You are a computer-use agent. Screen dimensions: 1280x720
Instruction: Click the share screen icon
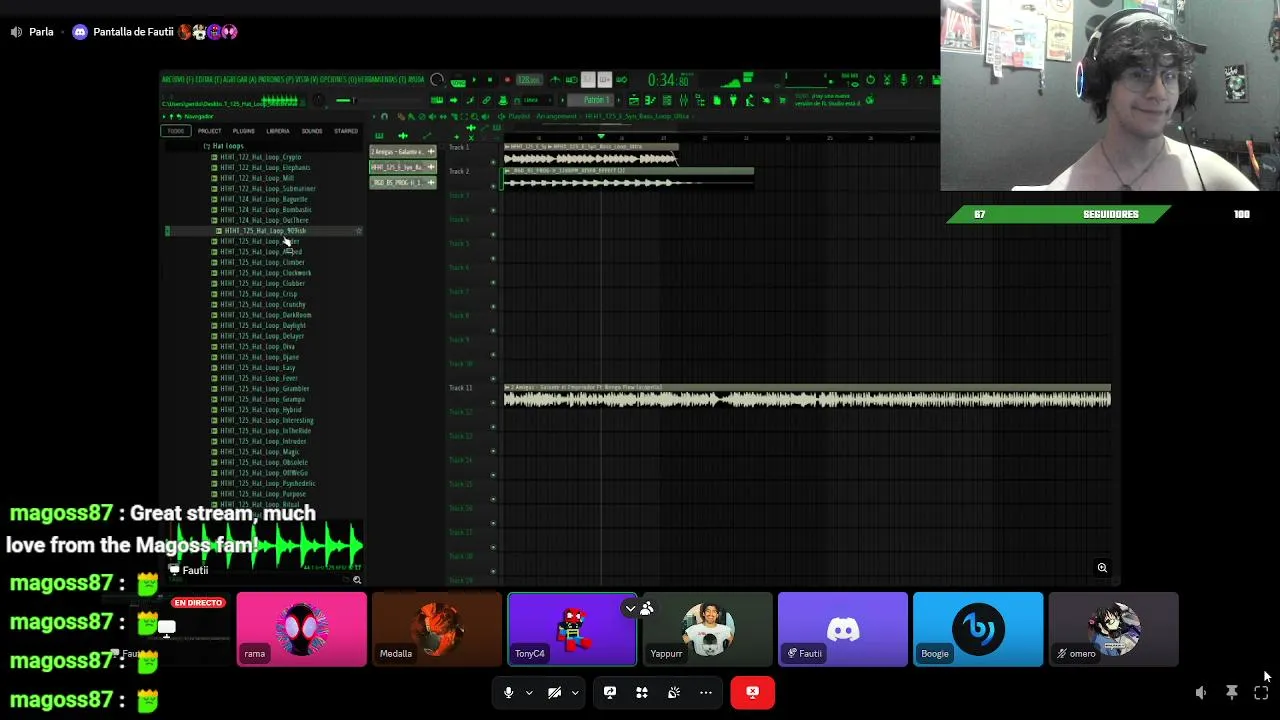pos(610,692)
